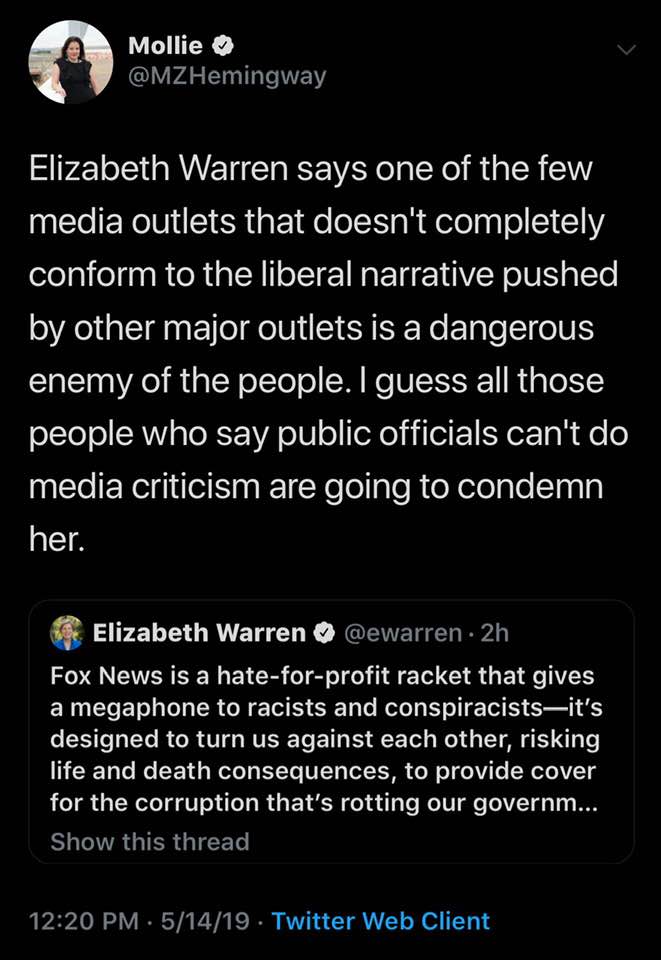Select Show this thread

pyautogui.click(x=150, y=841)
